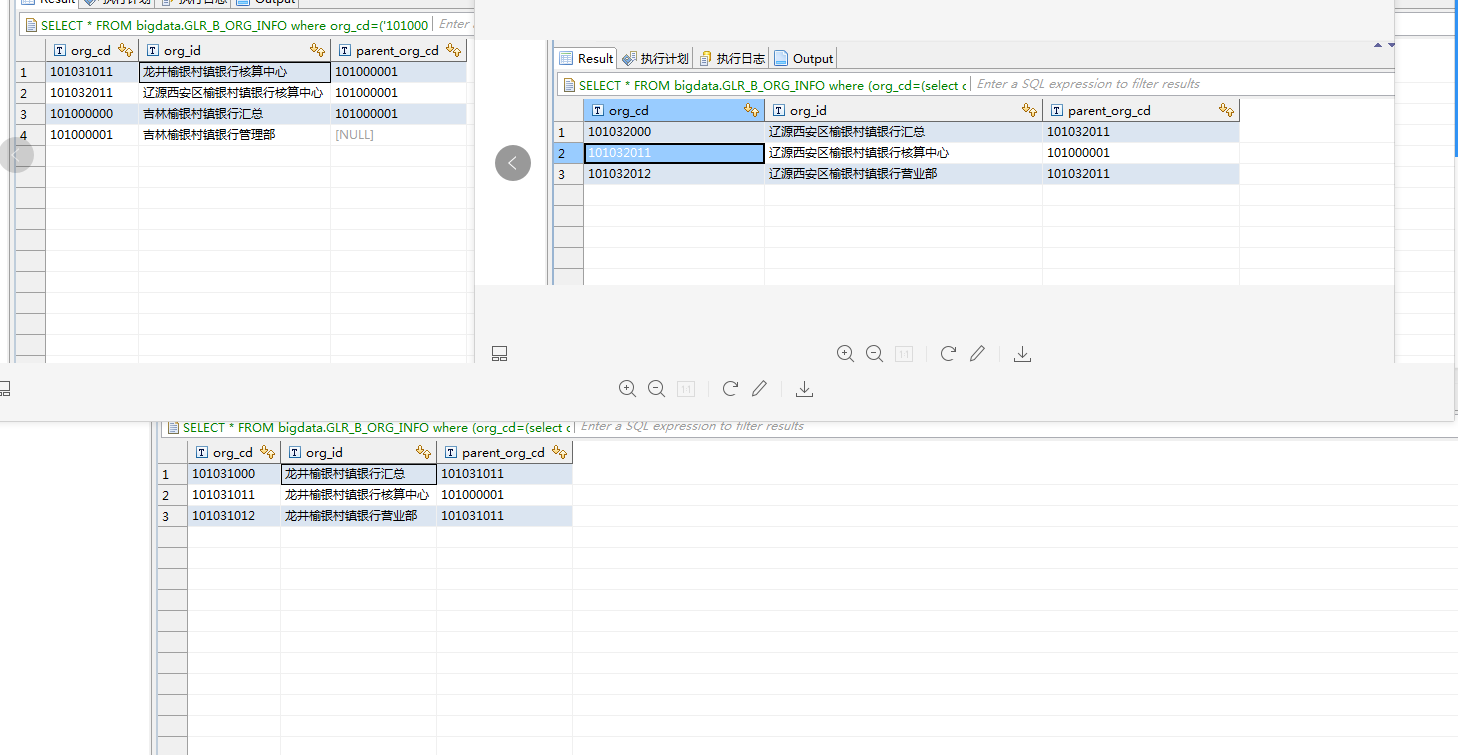
Task: Sort org_cd column in 辽源西安区 results table
Action: [x=751, y=111]
